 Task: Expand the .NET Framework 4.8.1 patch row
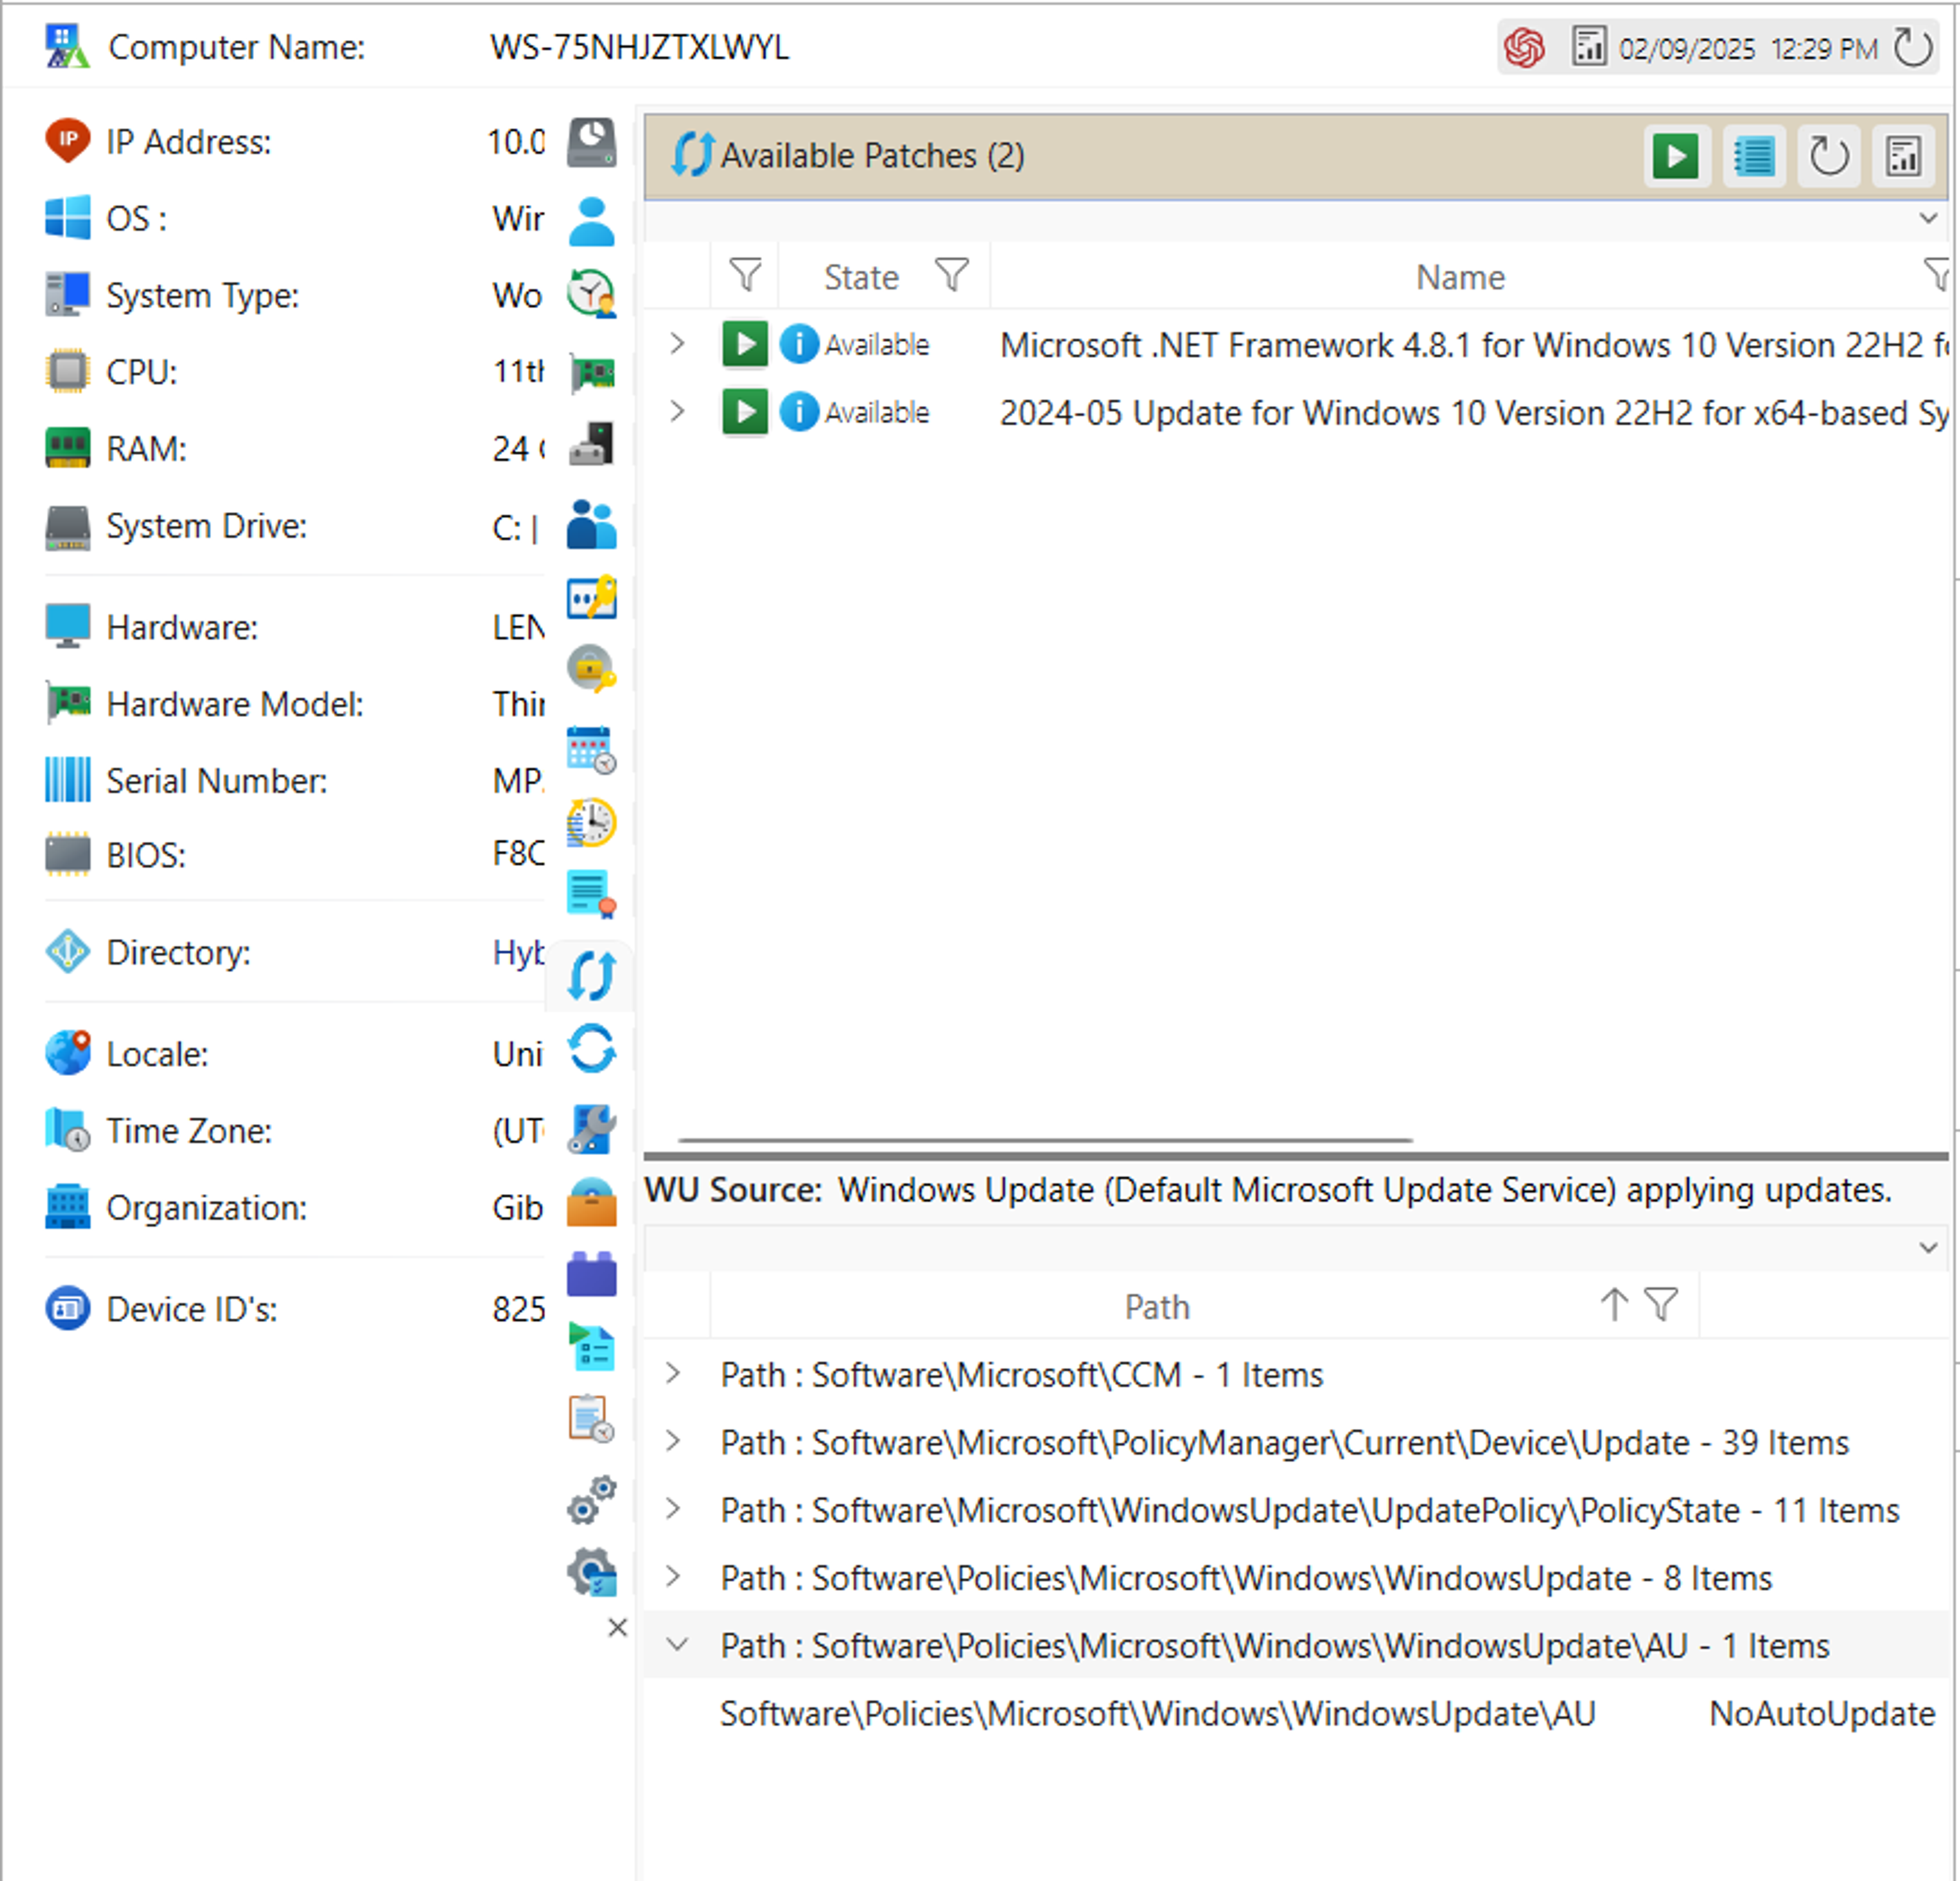(677, 344)
